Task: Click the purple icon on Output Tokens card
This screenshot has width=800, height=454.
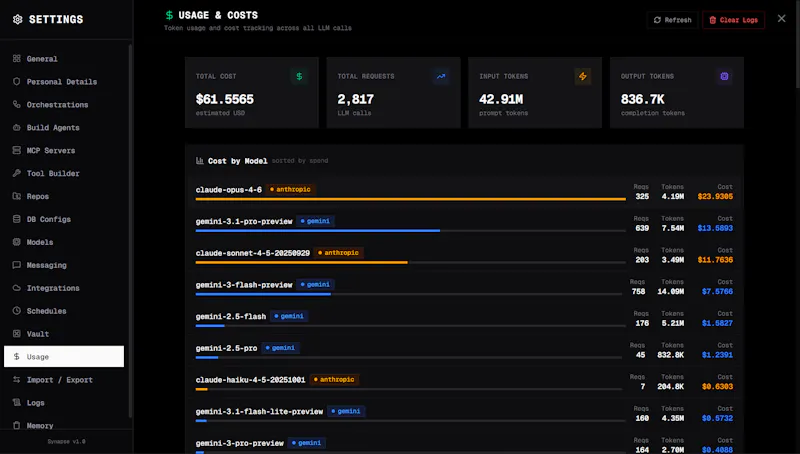Action: [x=724, y=77]
